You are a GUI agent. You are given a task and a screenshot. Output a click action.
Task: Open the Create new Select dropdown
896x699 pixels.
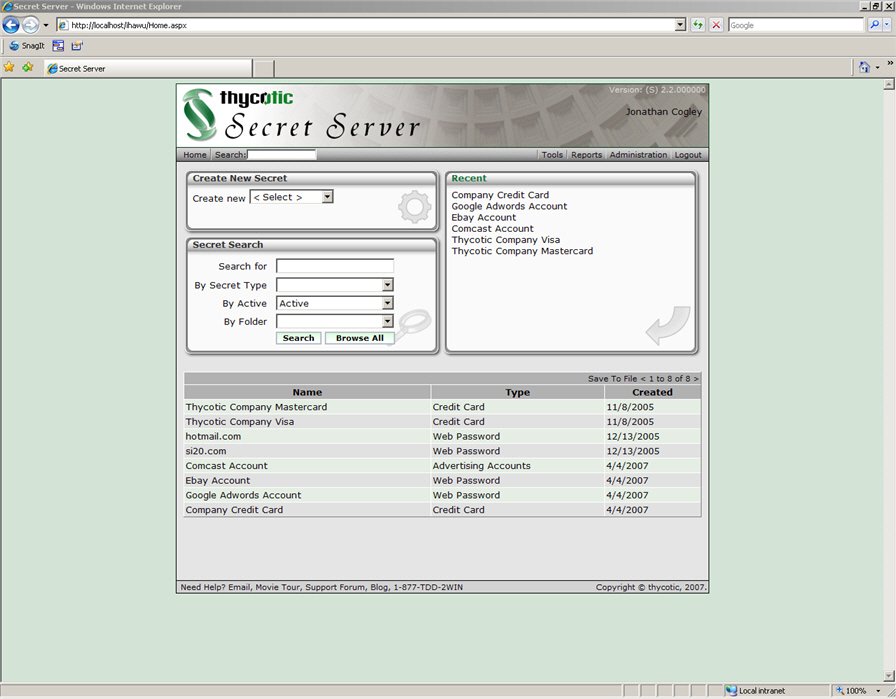[x=327, y=197]
